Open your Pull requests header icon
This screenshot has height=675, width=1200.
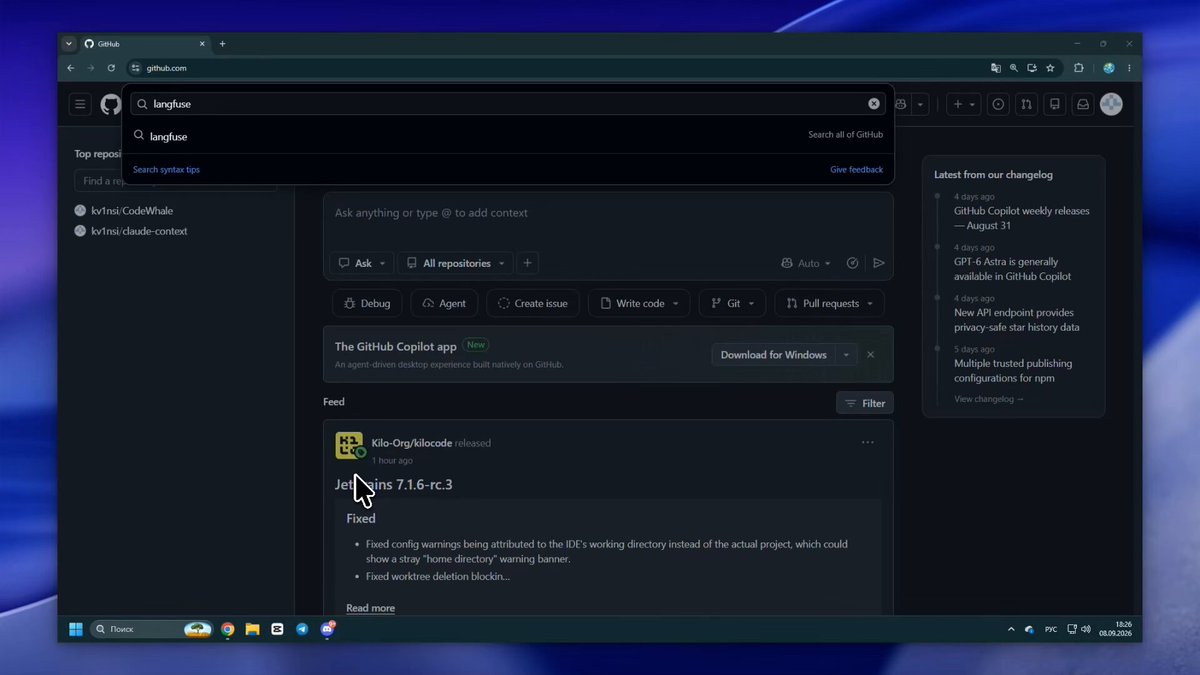pos(1026,104)
